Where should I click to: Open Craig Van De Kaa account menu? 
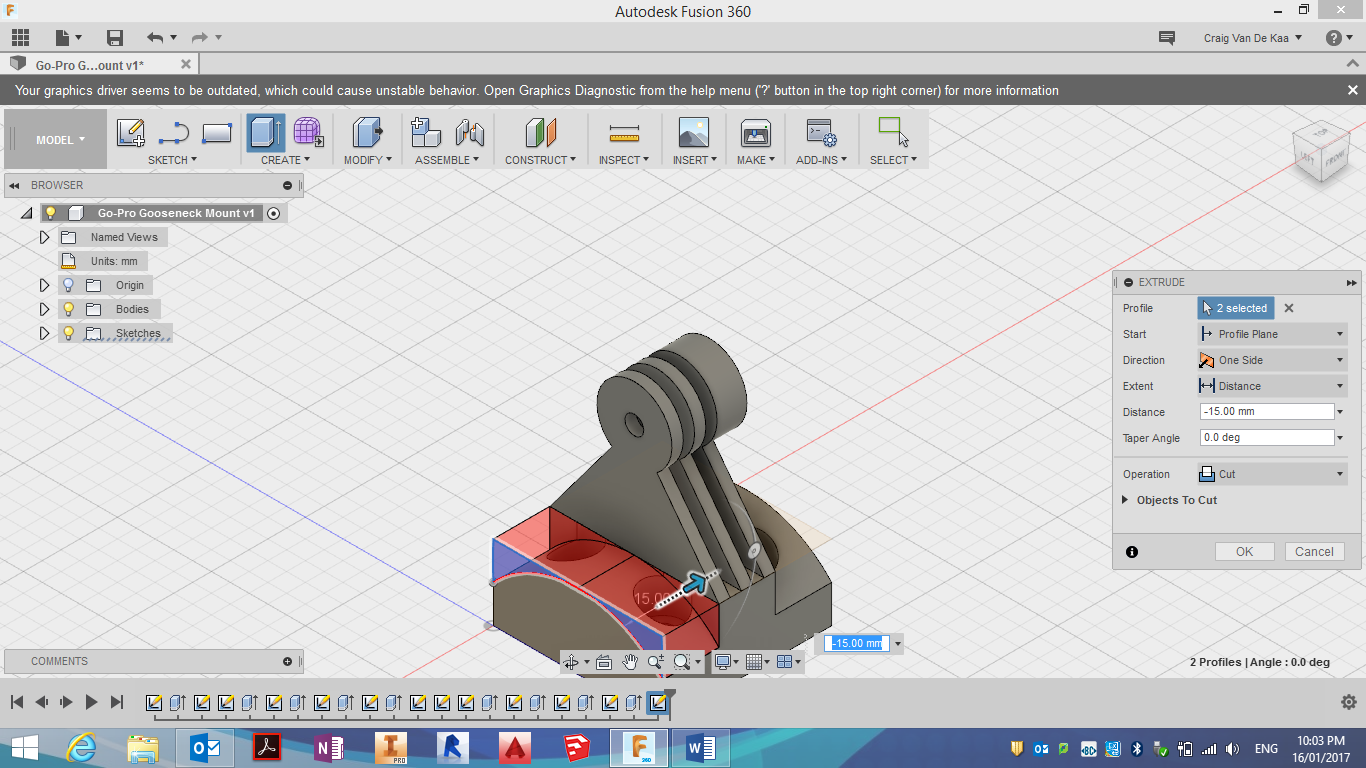(x=1253, y=38)
